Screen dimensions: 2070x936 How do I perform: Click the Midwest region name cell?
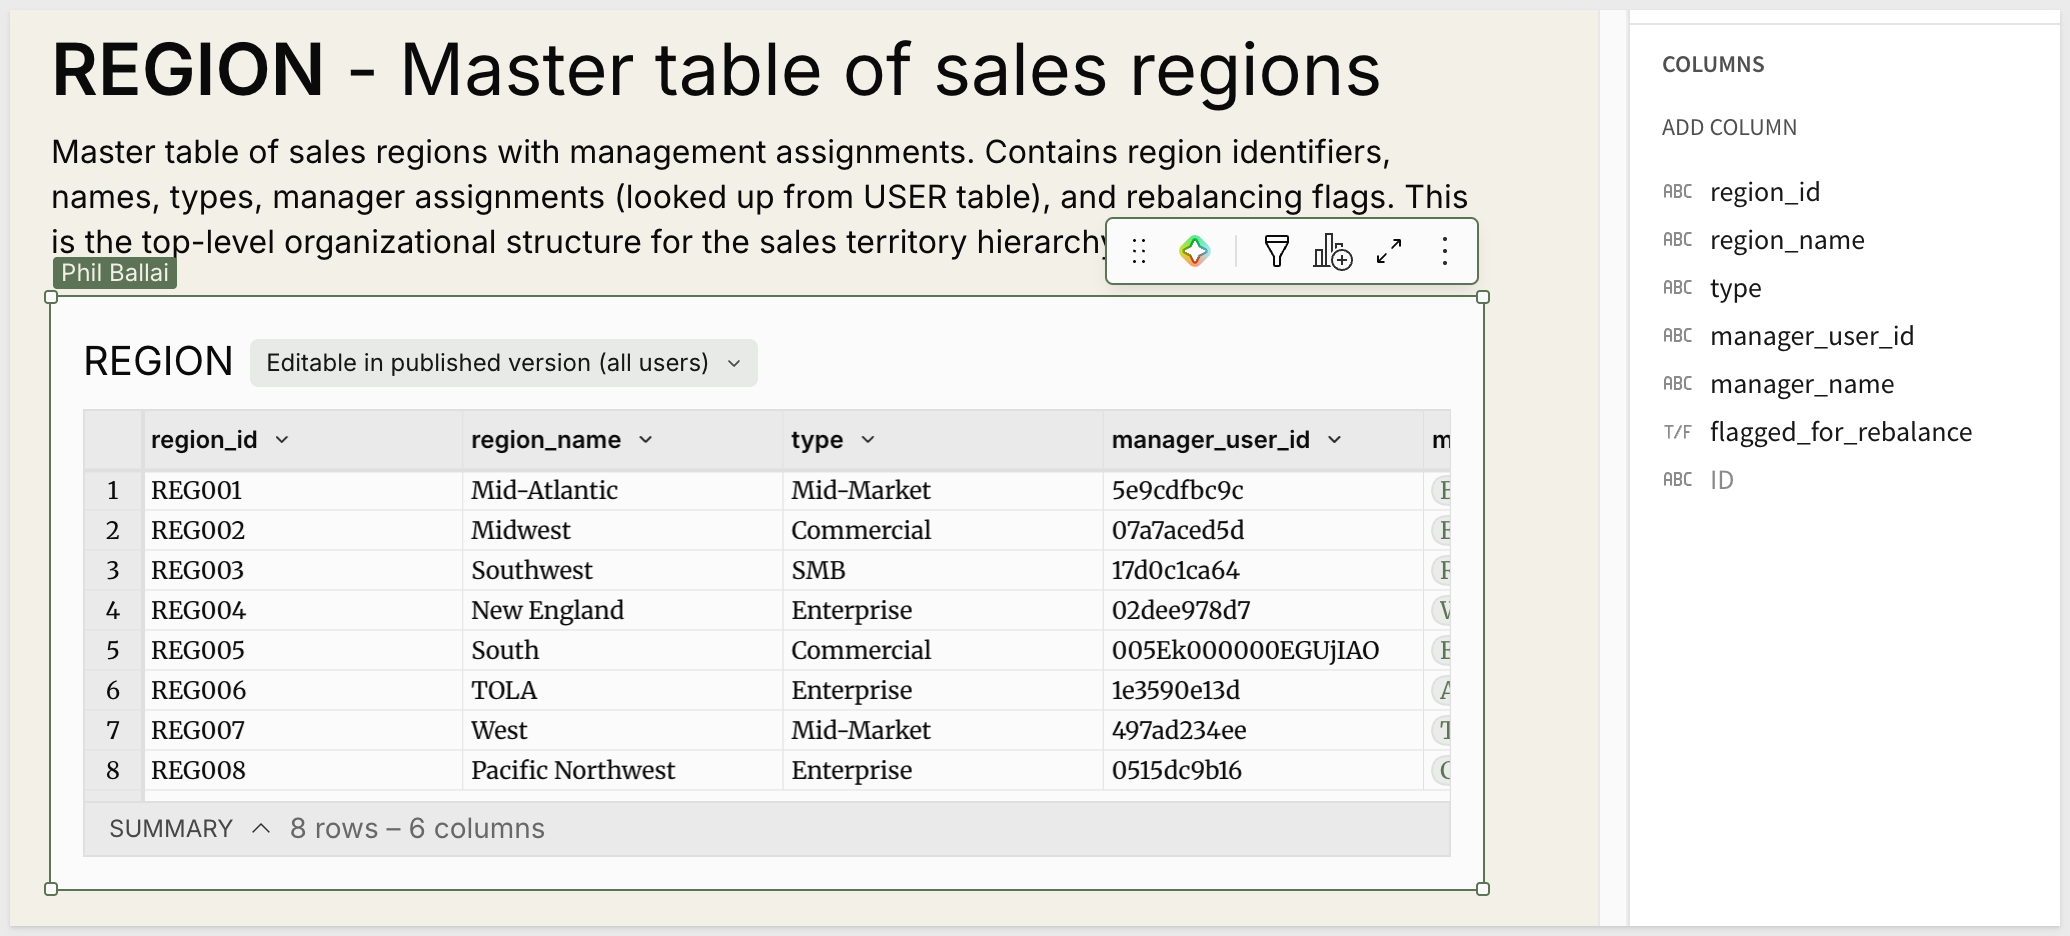tap(623, 531)
